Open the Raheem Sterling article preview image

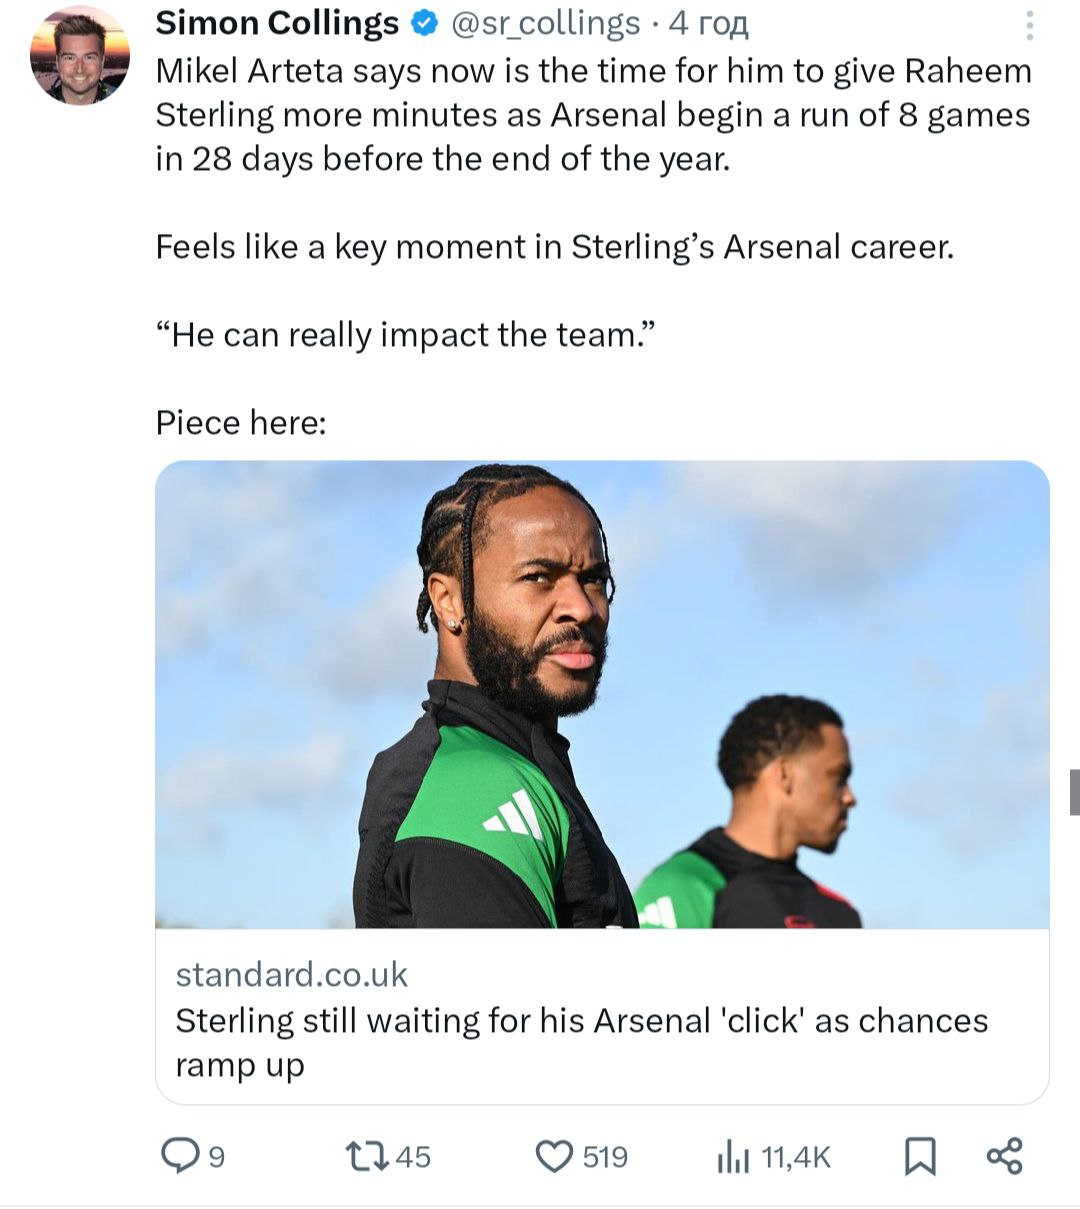[x=602, y=694]
